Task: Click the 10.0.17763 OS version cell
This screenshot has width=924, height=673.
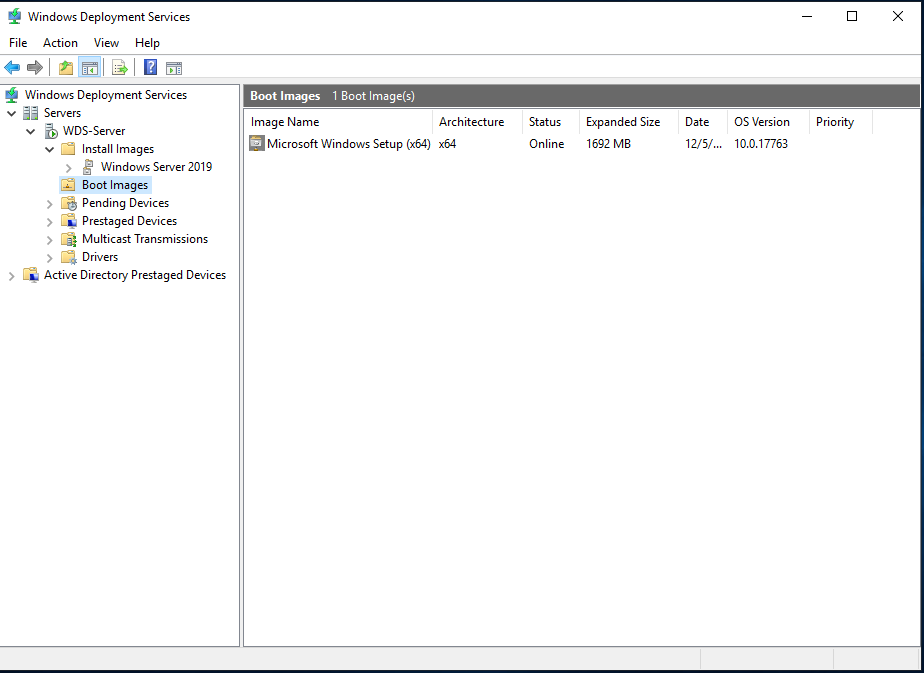Action: [x=761, y=144]
